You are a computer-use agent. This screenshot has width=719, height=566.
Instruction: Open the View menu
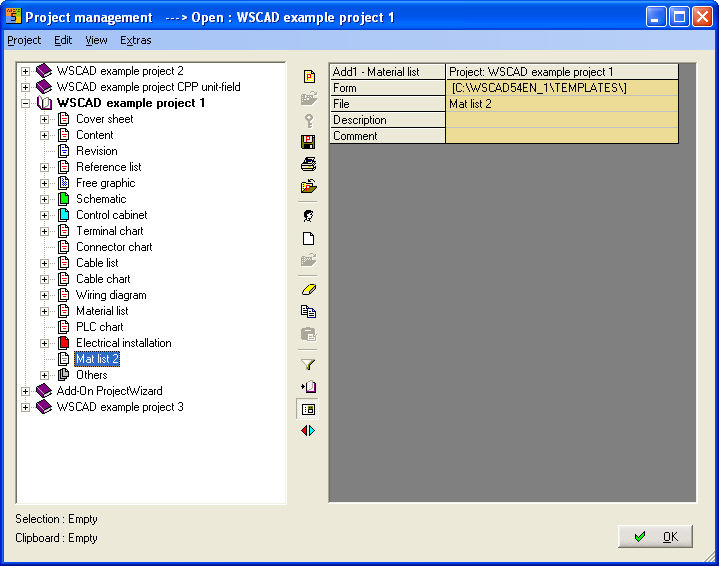96,40
